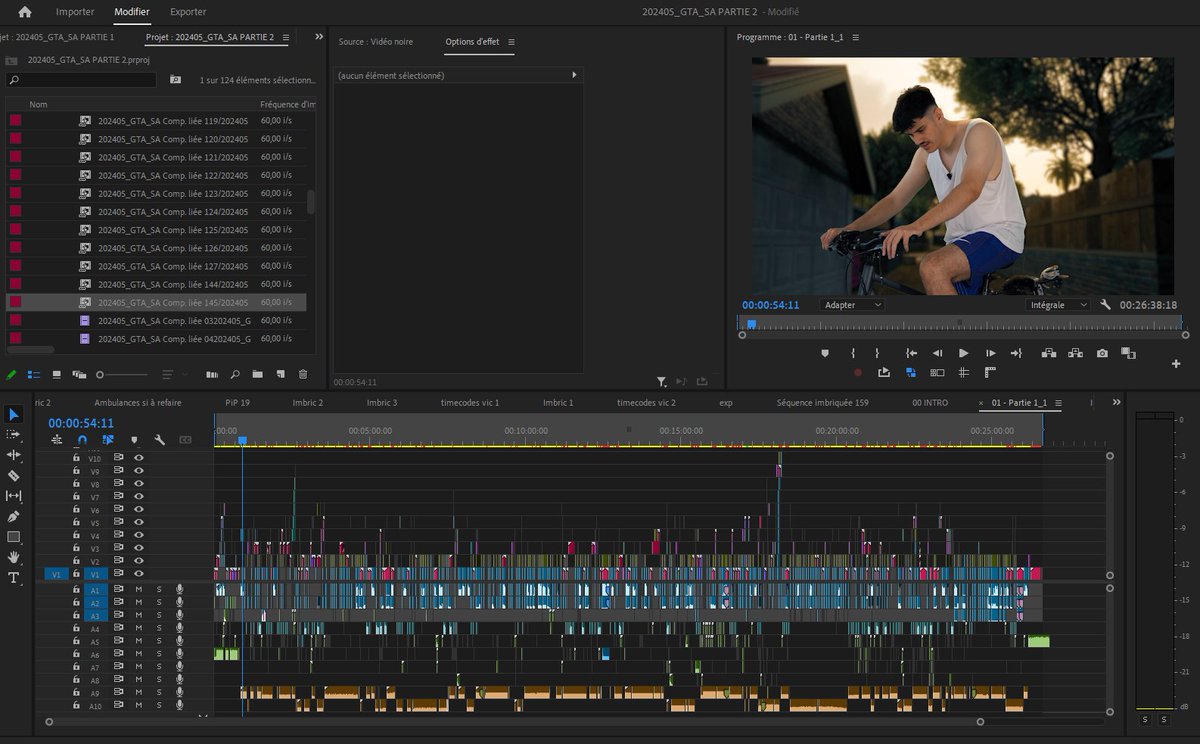This screenshot has width=1200, height=744.
Task: Click the Project panel search field
Action: pos(81,79)
